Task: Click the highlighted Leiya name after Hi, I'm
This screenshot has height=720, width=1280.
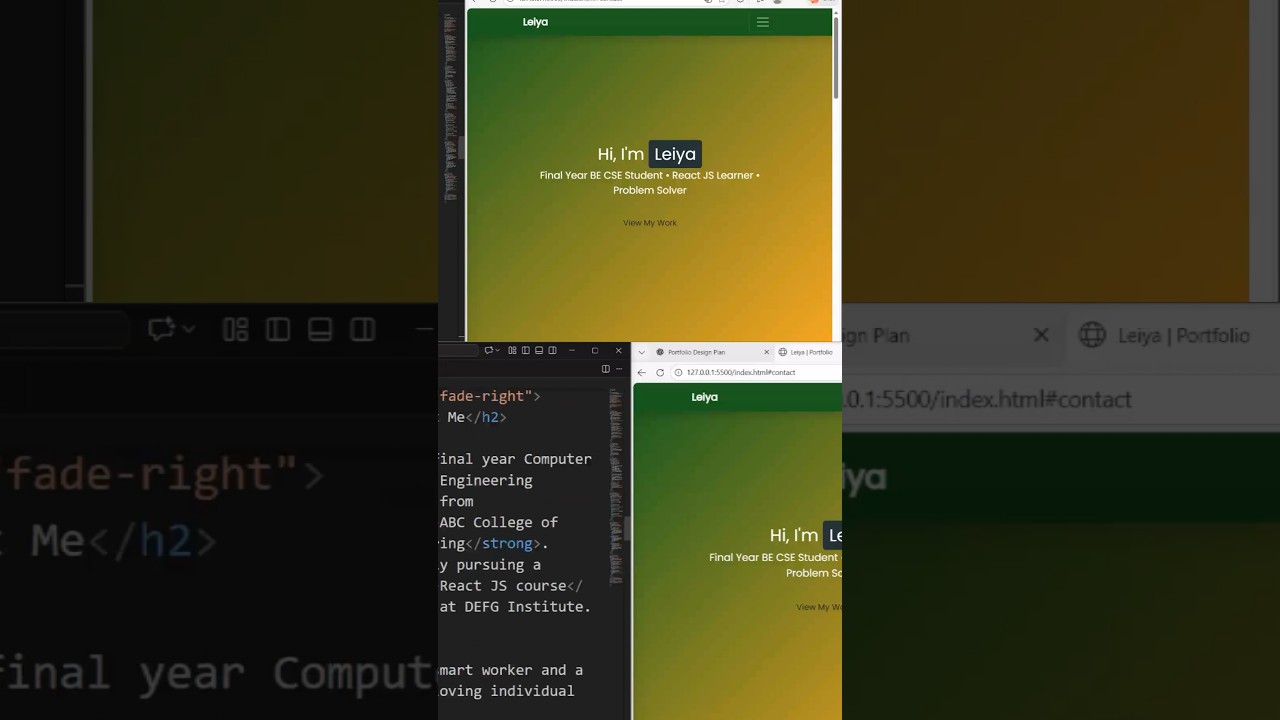Action: click(x=675, y=154)
